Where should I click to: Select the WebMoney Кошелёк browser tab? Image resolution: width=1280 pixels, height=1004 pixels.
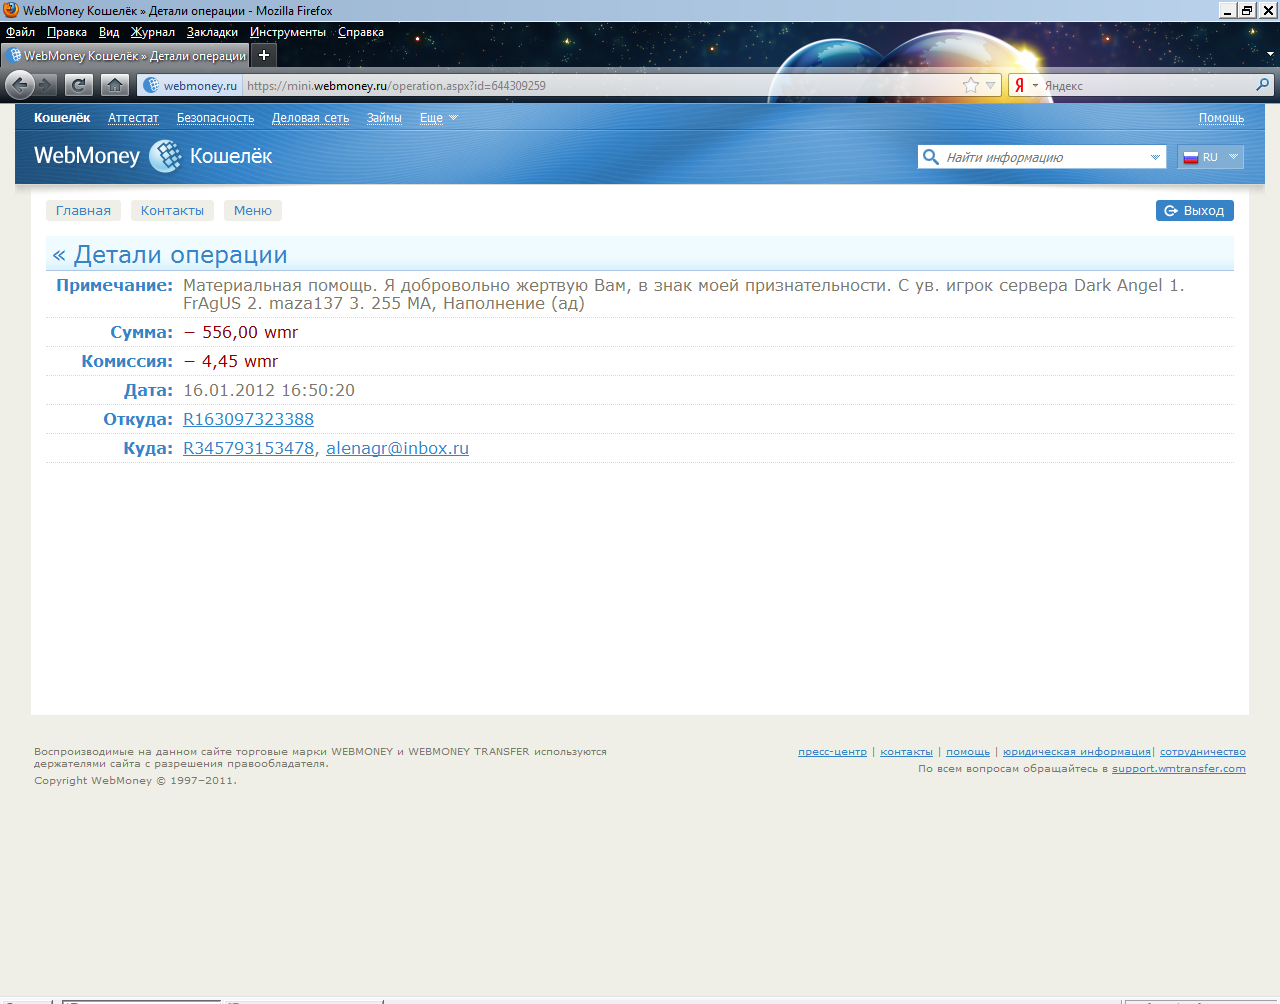pyautogui.click(x=125, y=55)
